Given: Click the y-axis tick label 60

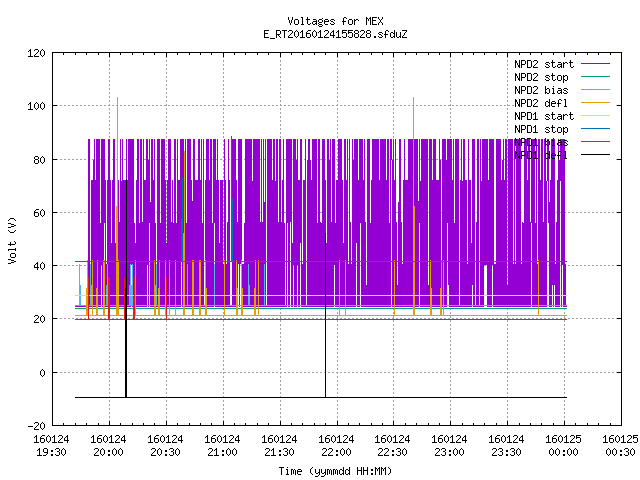Looking at the screenshot, I should 39,213.
